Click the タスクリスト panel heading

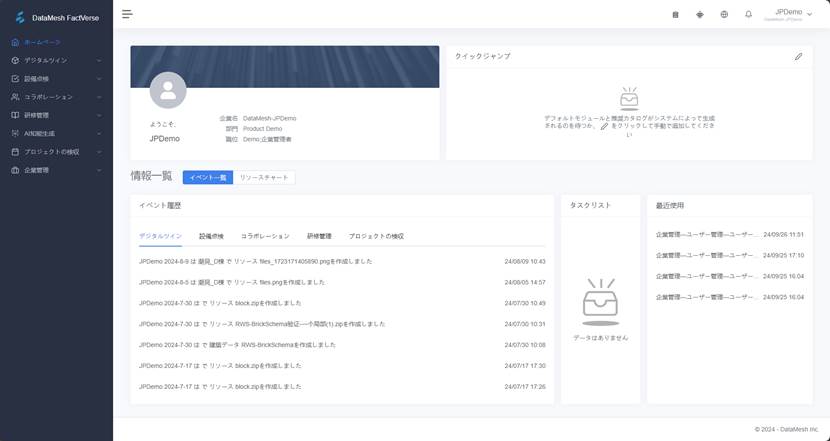coord(590,205)
